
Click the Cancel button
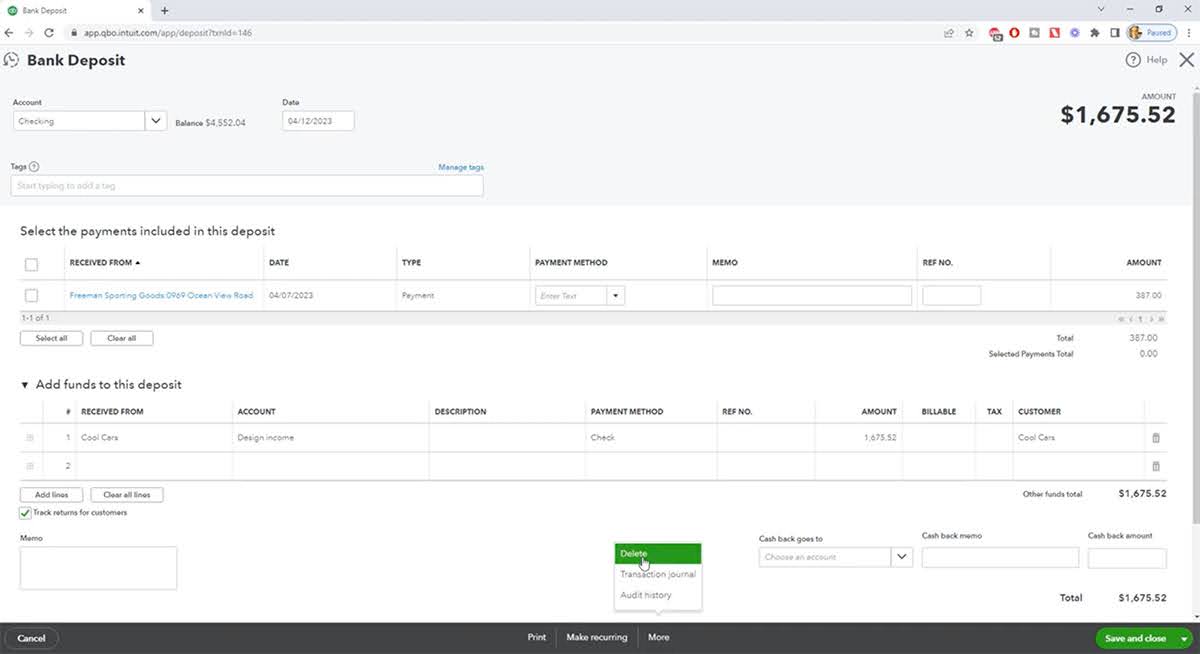point(31,638)
